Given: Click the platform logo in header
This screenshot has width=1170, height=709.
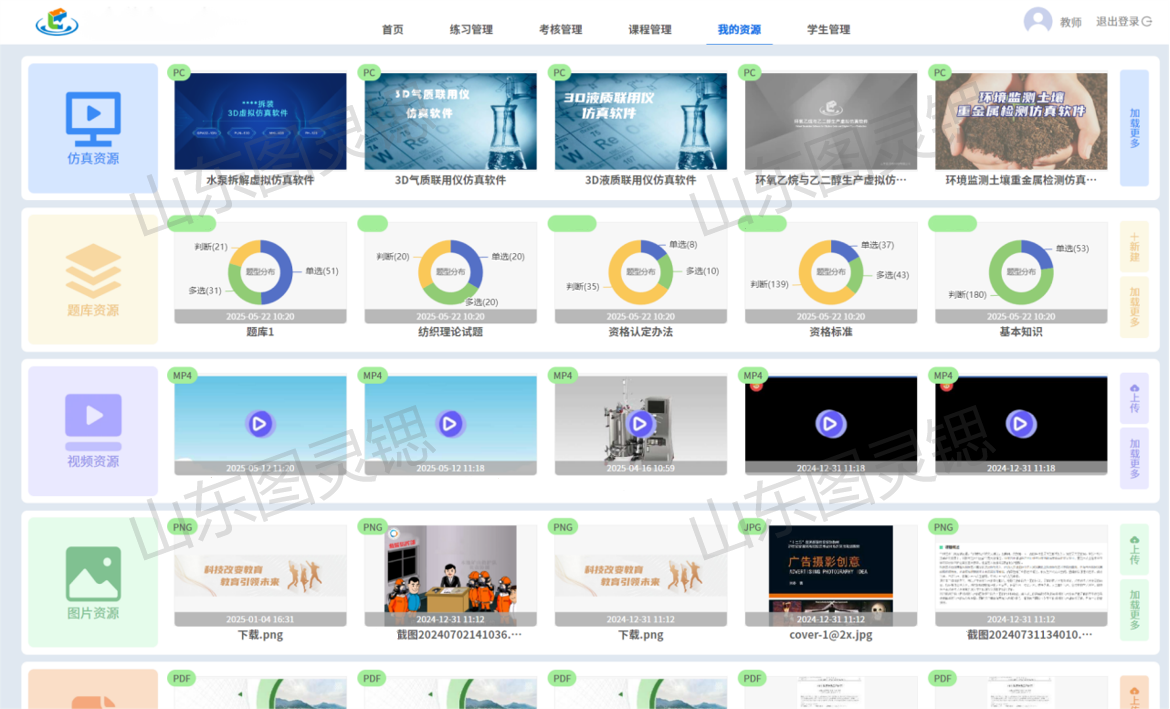Looking at the screenshot, I should [57, 21].
